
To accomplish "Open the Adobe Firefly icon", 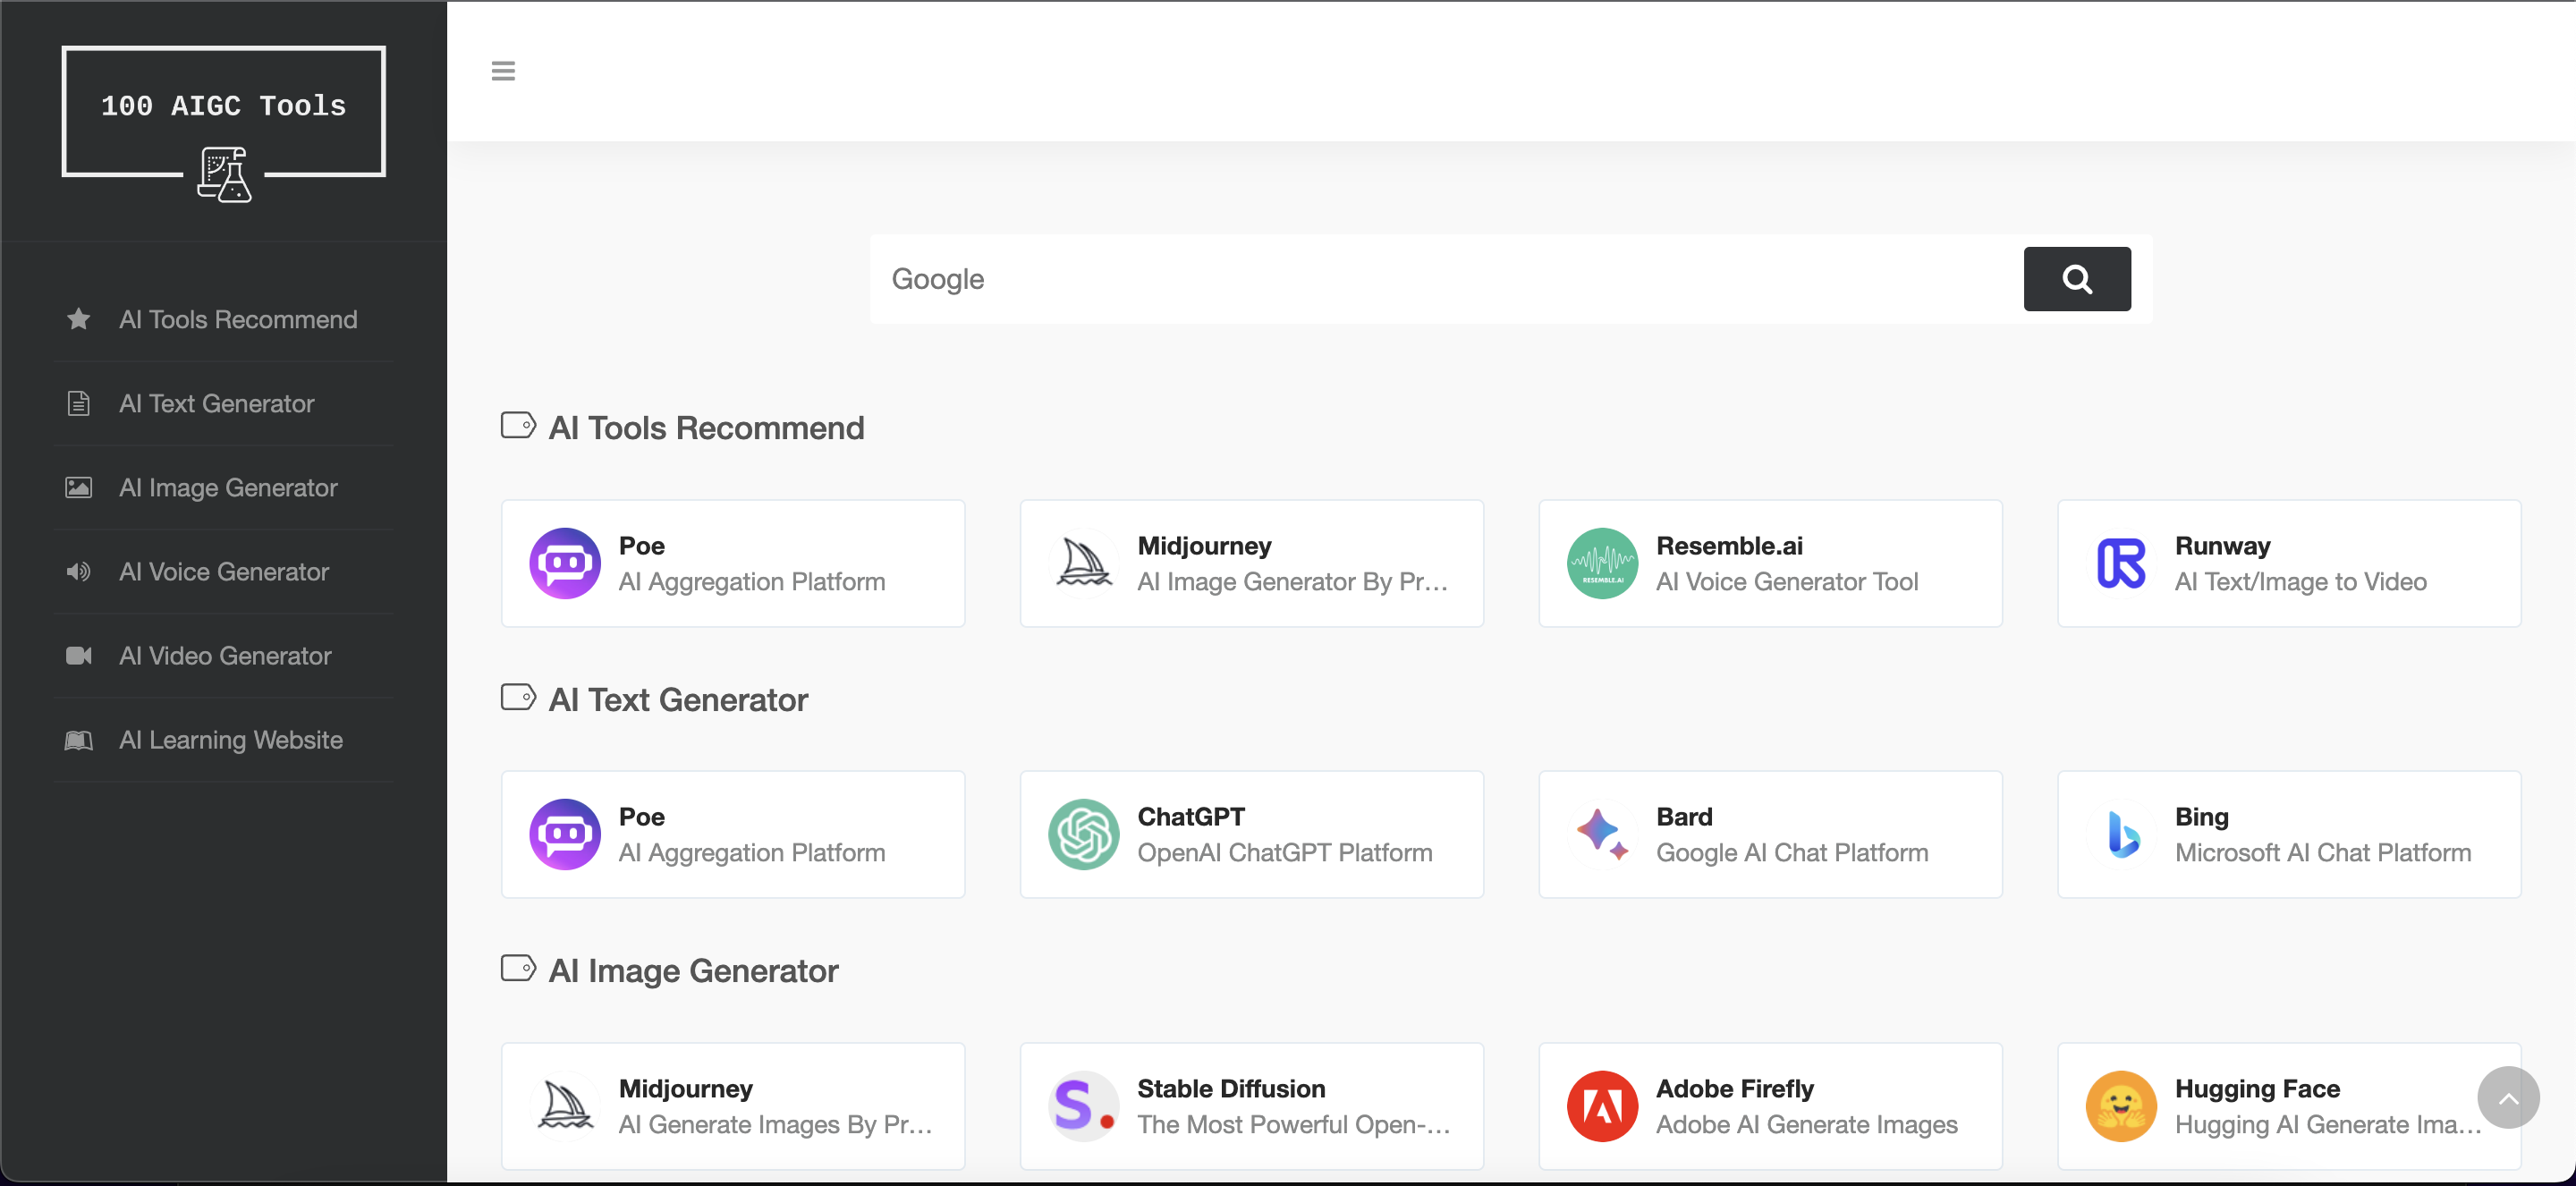I will click(1602, 1106).
